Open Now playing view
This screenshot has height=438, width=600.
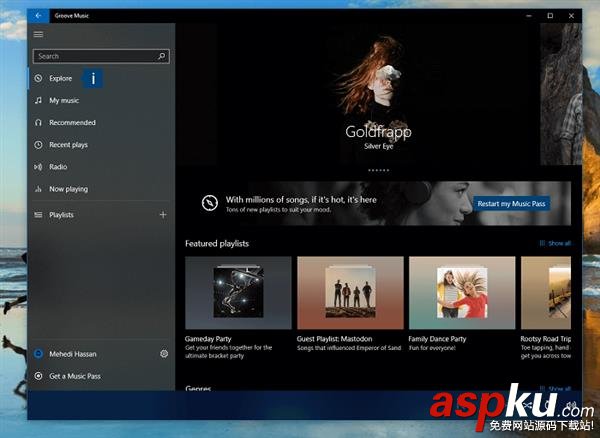(x=101, y=189)
